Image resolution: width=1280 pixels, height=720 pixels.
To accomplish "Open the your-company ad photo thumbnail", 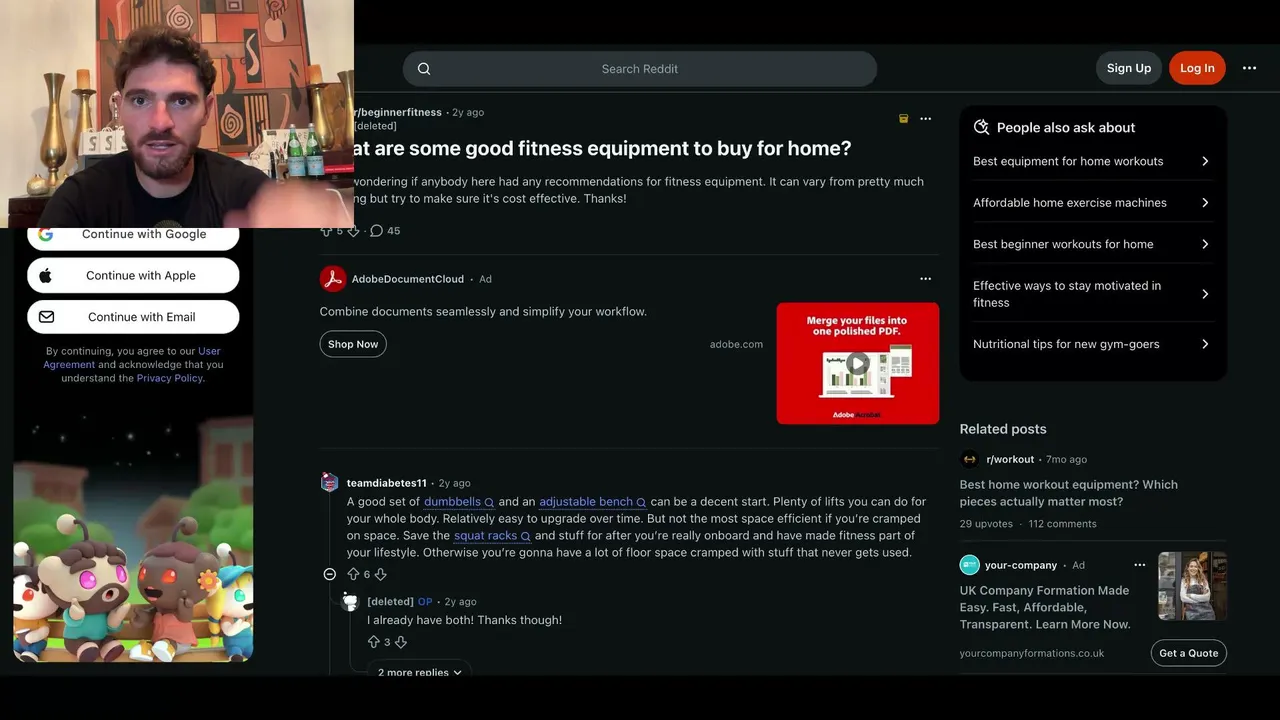I will tap(1193, 586).
